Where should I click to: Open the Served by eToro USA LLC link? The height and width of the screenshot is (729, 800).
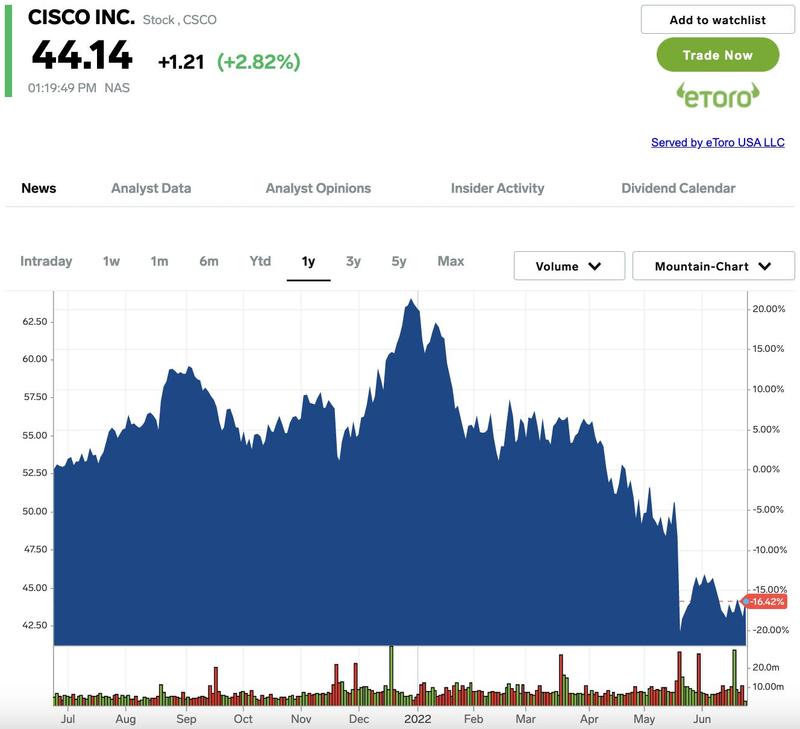717,142
